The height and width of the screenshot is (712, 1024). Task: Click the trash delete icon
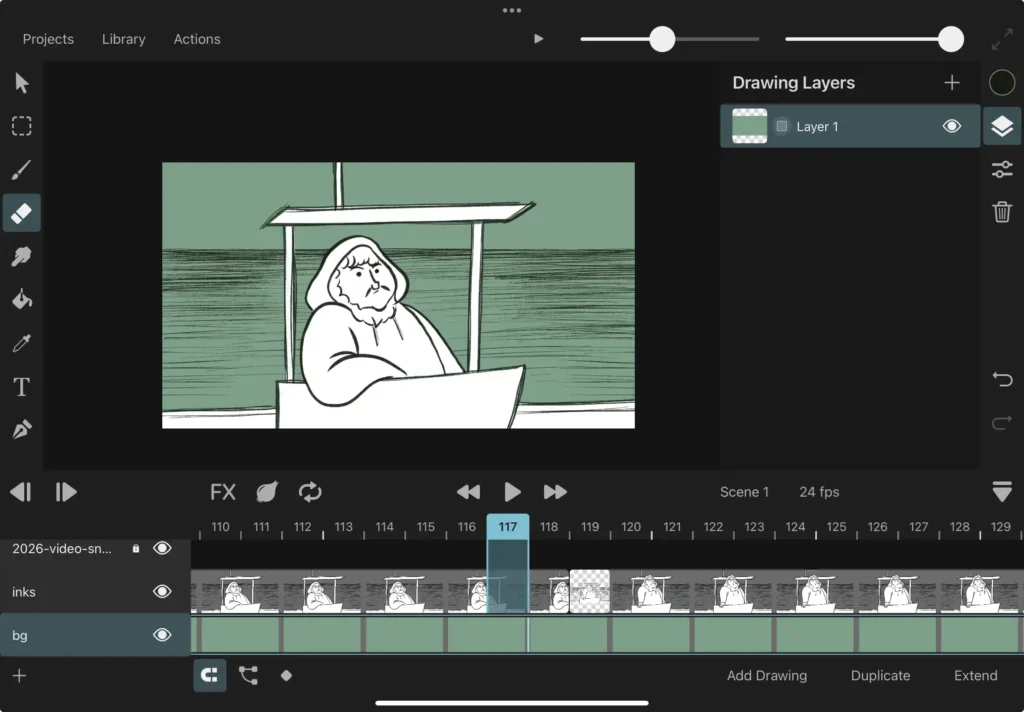coord(1002,212)
